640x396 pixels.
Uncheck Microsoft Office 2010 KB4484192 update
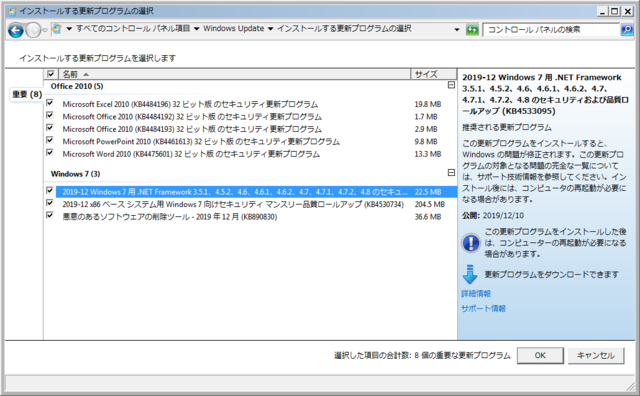[x=50, y=116]
